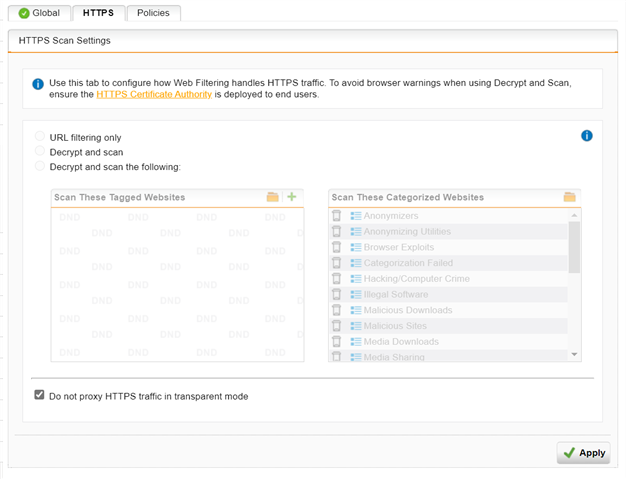Click the category list scroll up arrow
The height and width of the screenshot is (479, 626).
[x=574, y=216]
